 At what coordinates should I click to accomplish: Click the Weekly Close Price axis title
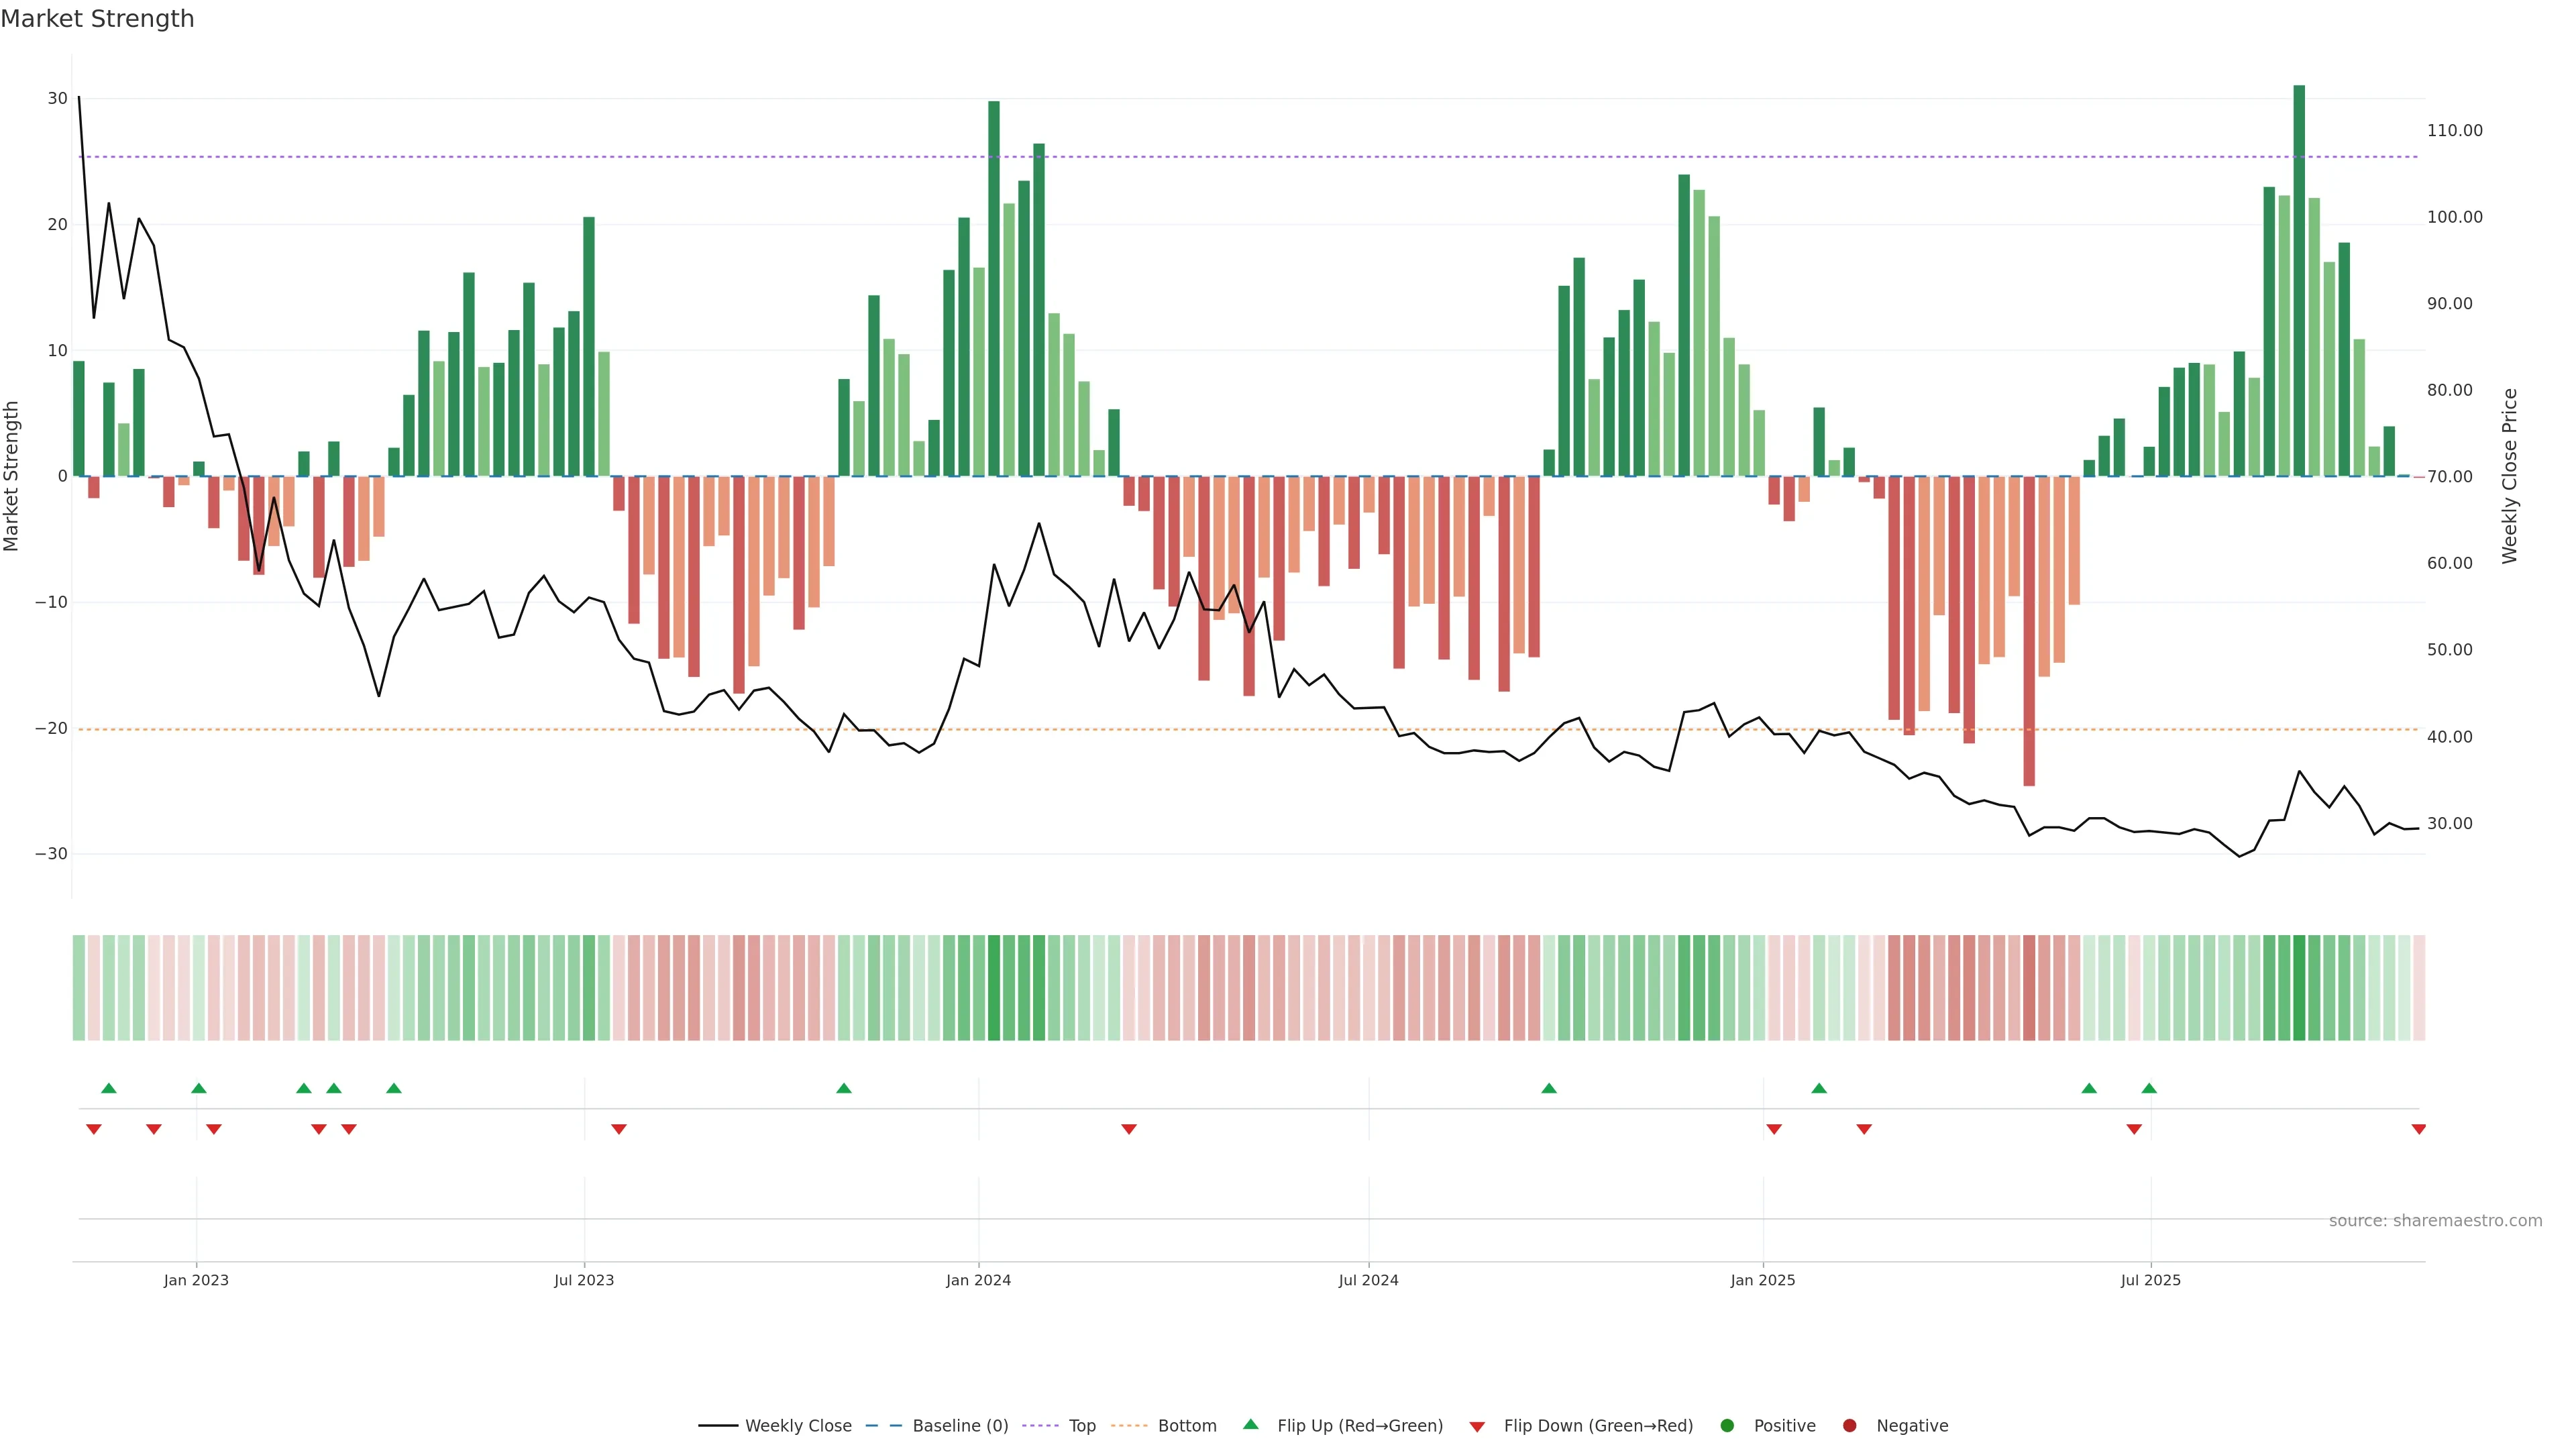tap(2510, 476)
